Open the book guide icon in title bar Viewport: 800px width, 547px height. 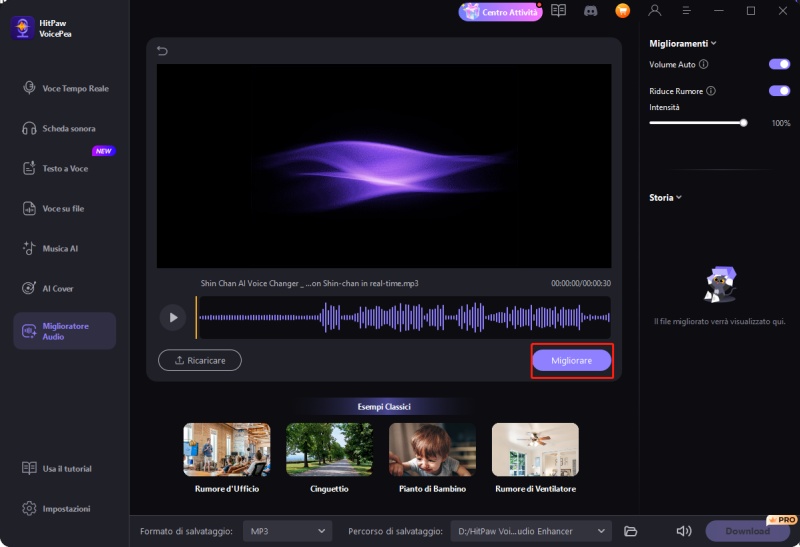tap(559, 11)
